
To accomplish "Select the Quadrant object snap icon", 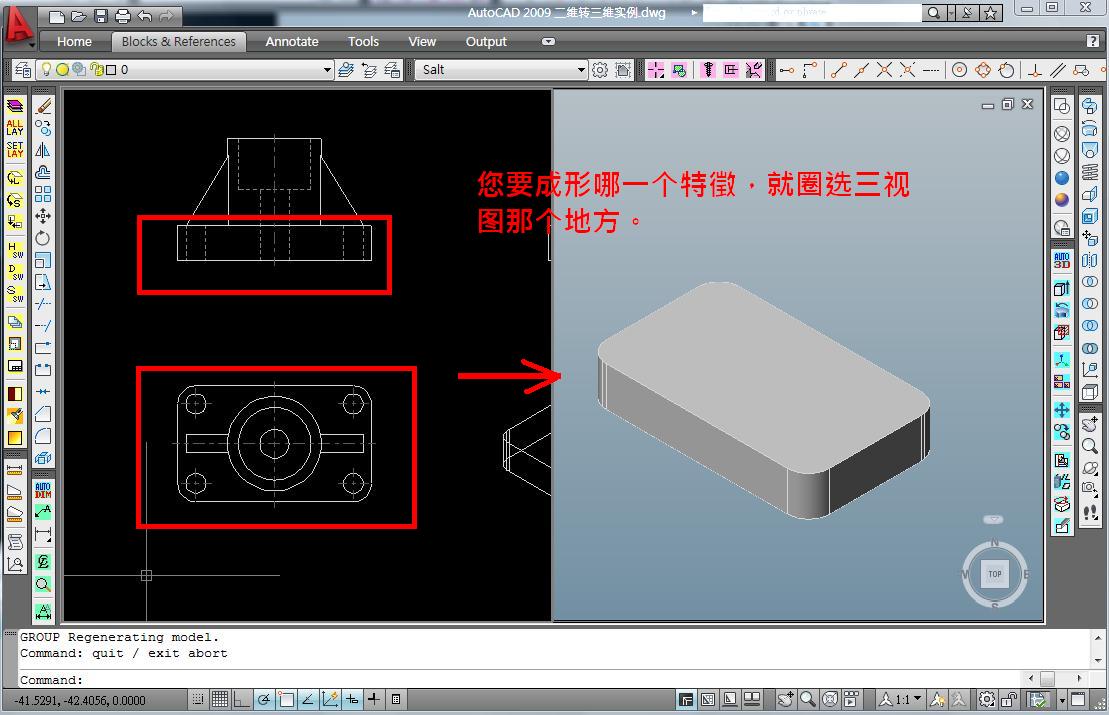I will click(x=983, y=69).
